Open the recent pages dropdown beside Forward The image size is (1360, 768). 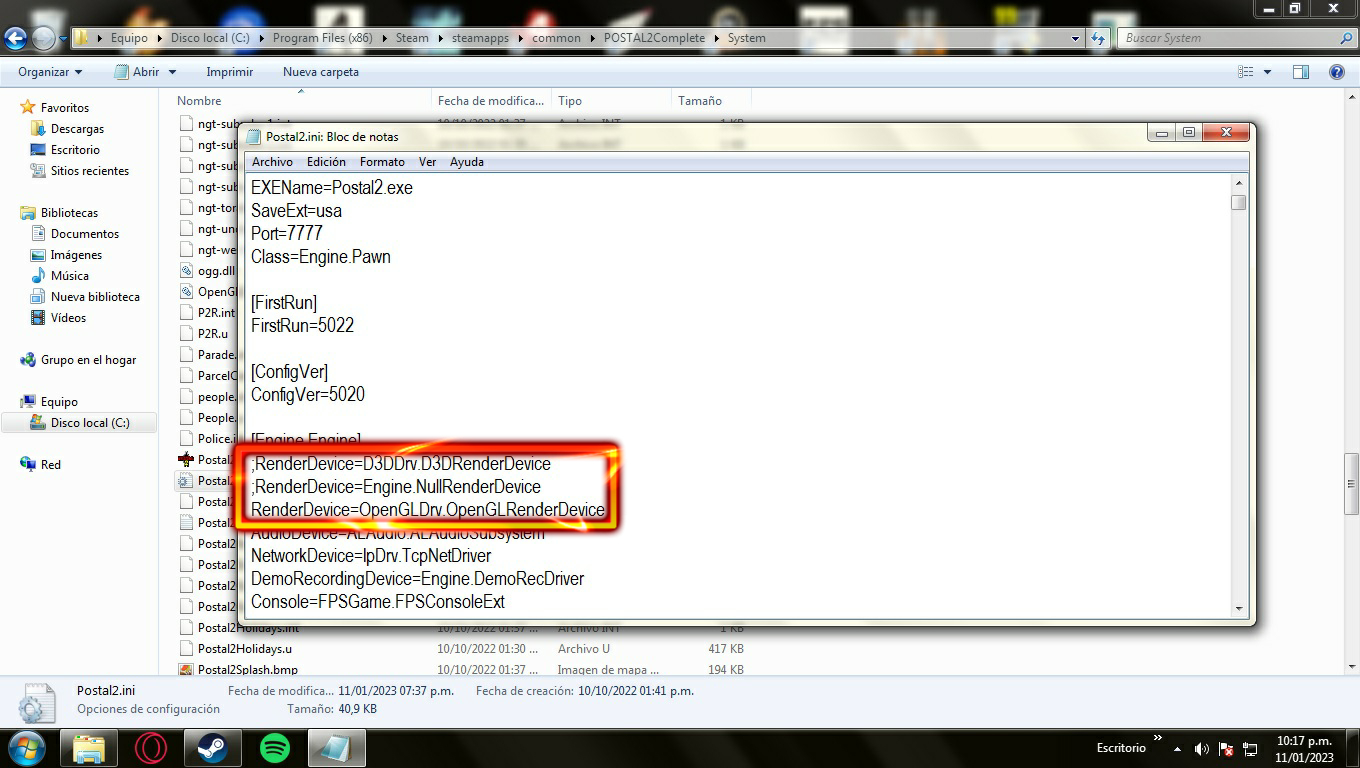[x=63, y=38]
